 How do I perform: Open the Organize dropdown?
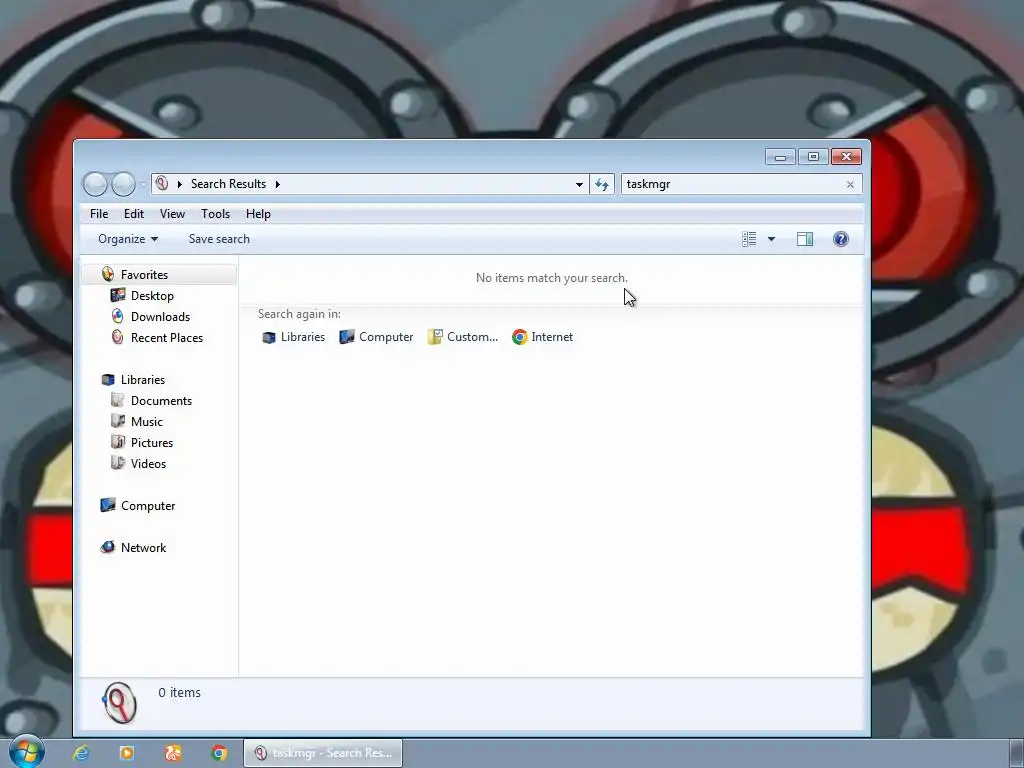tap(128, 239)
